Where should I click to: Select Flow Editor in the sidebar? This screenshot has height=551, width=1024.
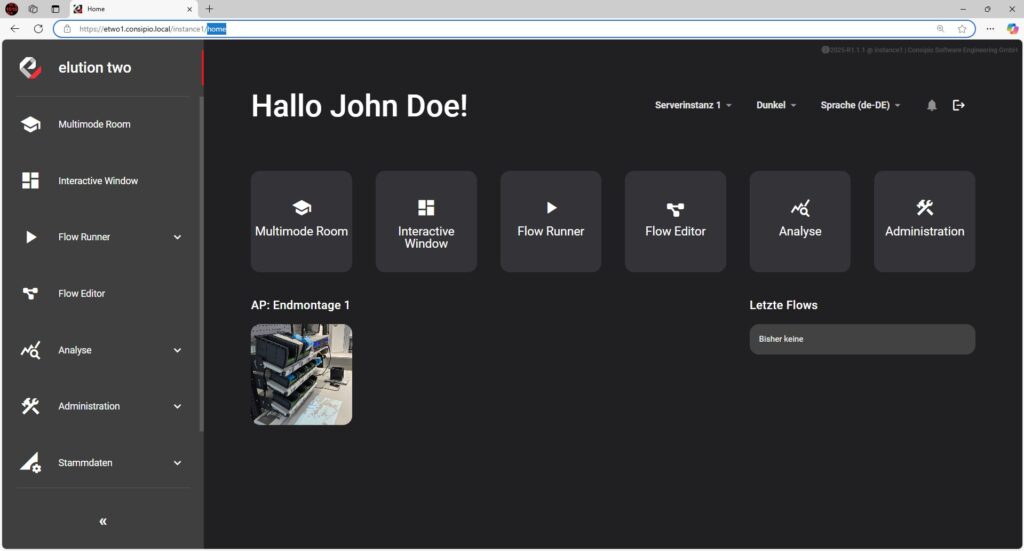81,294
